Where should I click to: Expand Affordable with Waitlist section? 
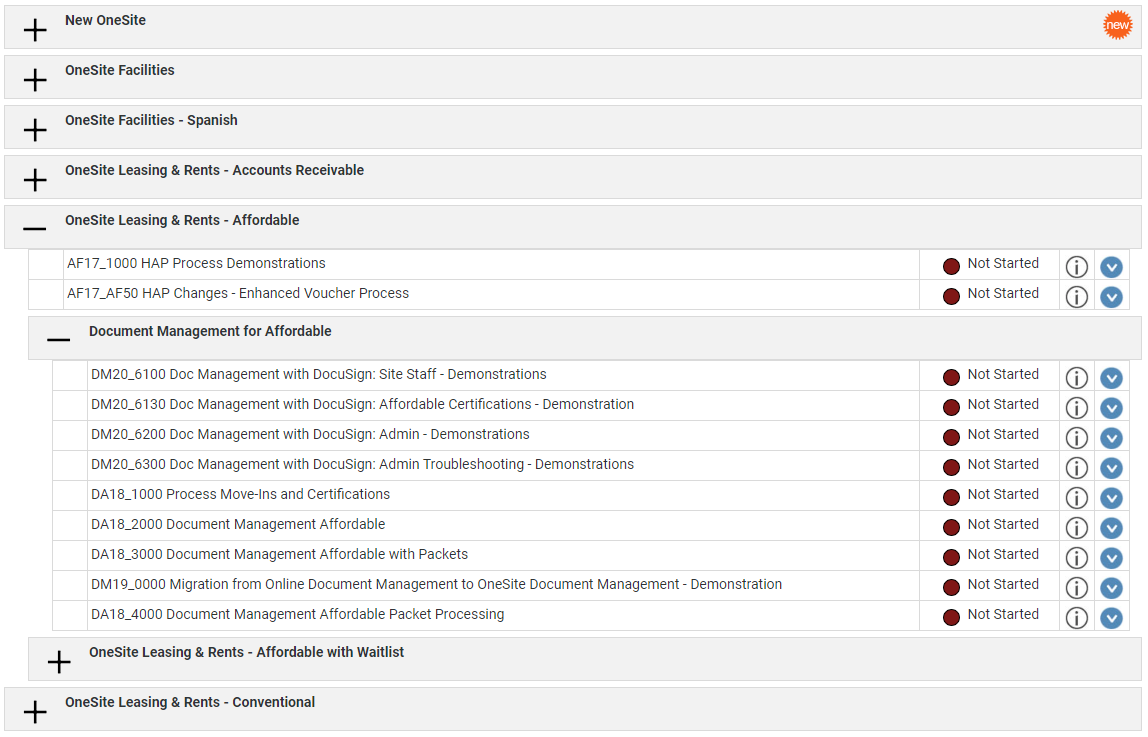(x=59, y=662)
